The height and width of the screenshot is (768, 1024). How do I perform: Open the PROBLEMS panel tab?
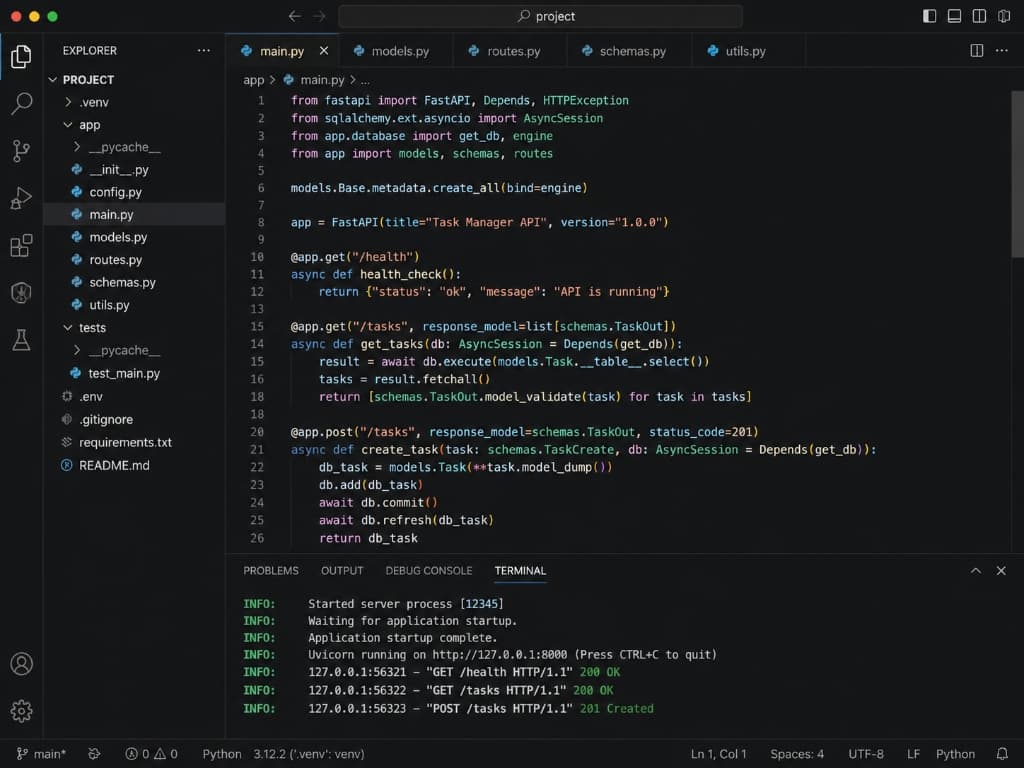tap(271, 570)
